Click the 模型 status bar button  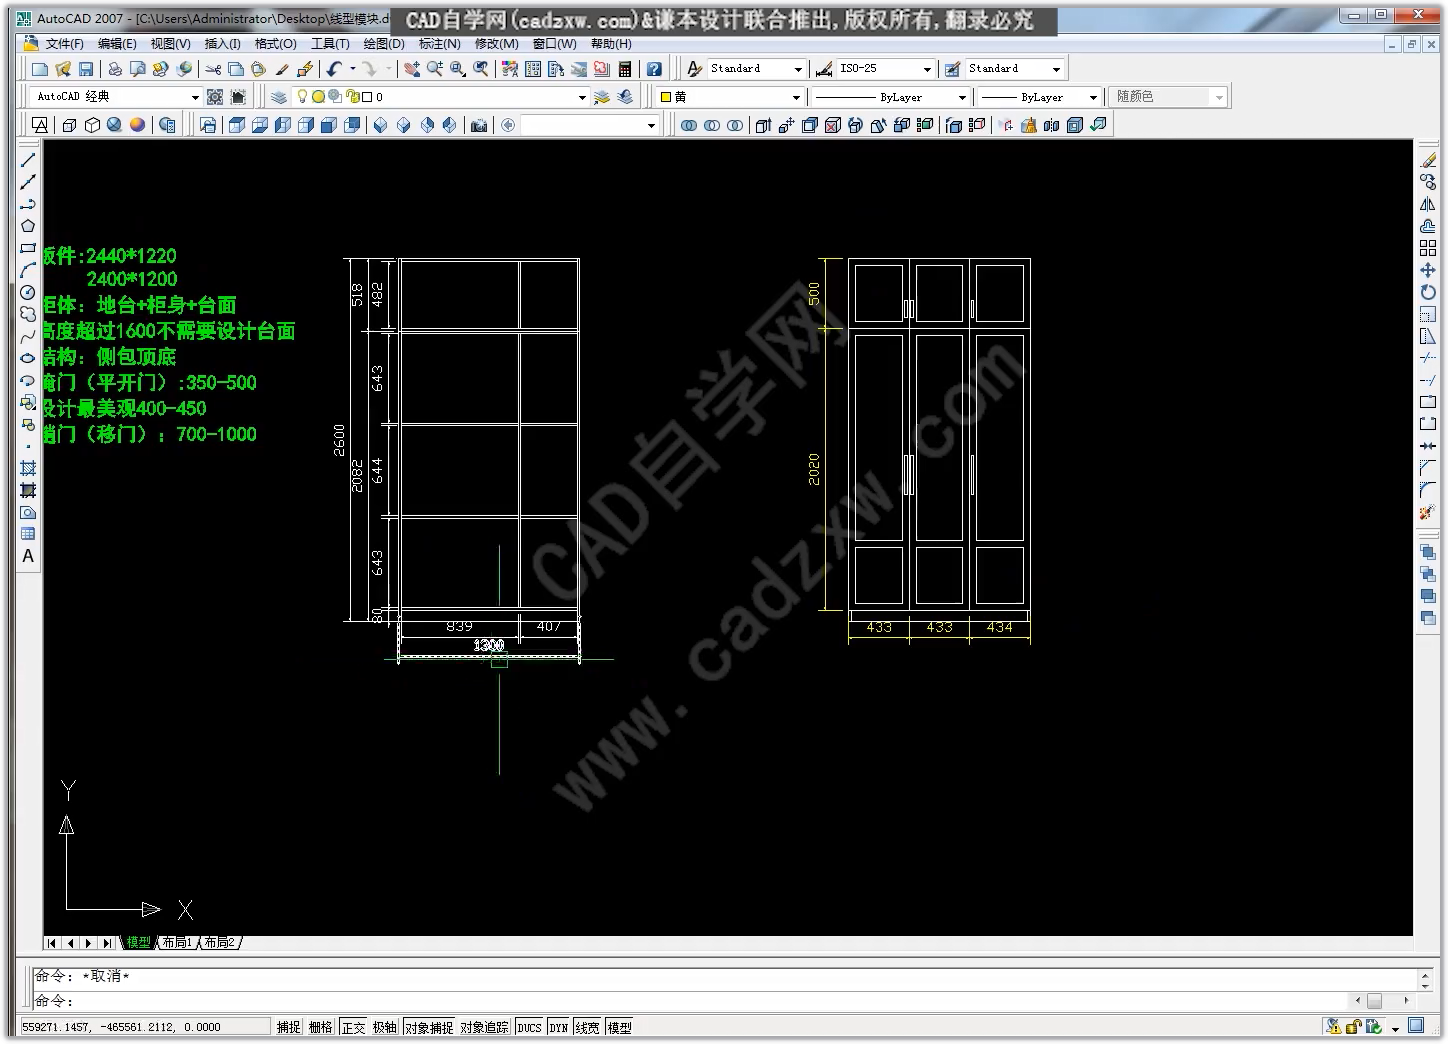[620, 1027]
